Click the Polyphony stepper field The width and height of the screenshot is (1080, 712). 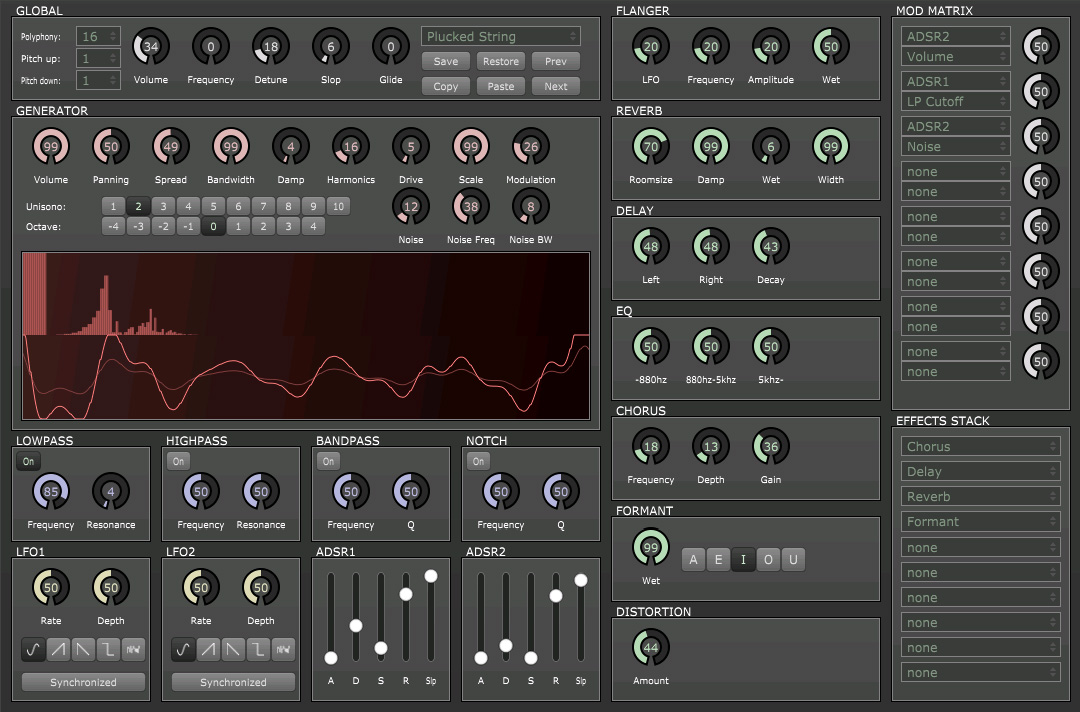coord(98,36)
